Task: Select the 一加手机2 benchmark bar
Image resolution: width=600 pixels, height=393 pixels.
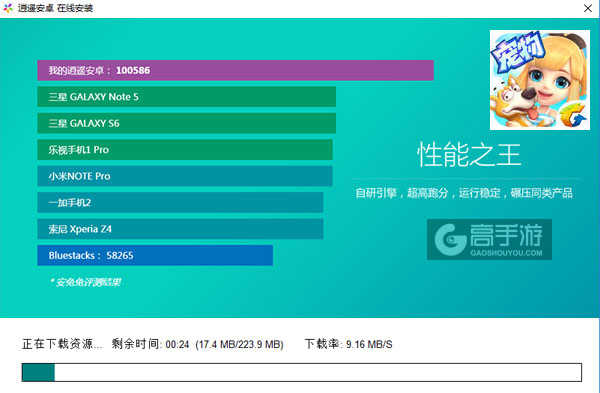Action: click(x=180, y=202)
